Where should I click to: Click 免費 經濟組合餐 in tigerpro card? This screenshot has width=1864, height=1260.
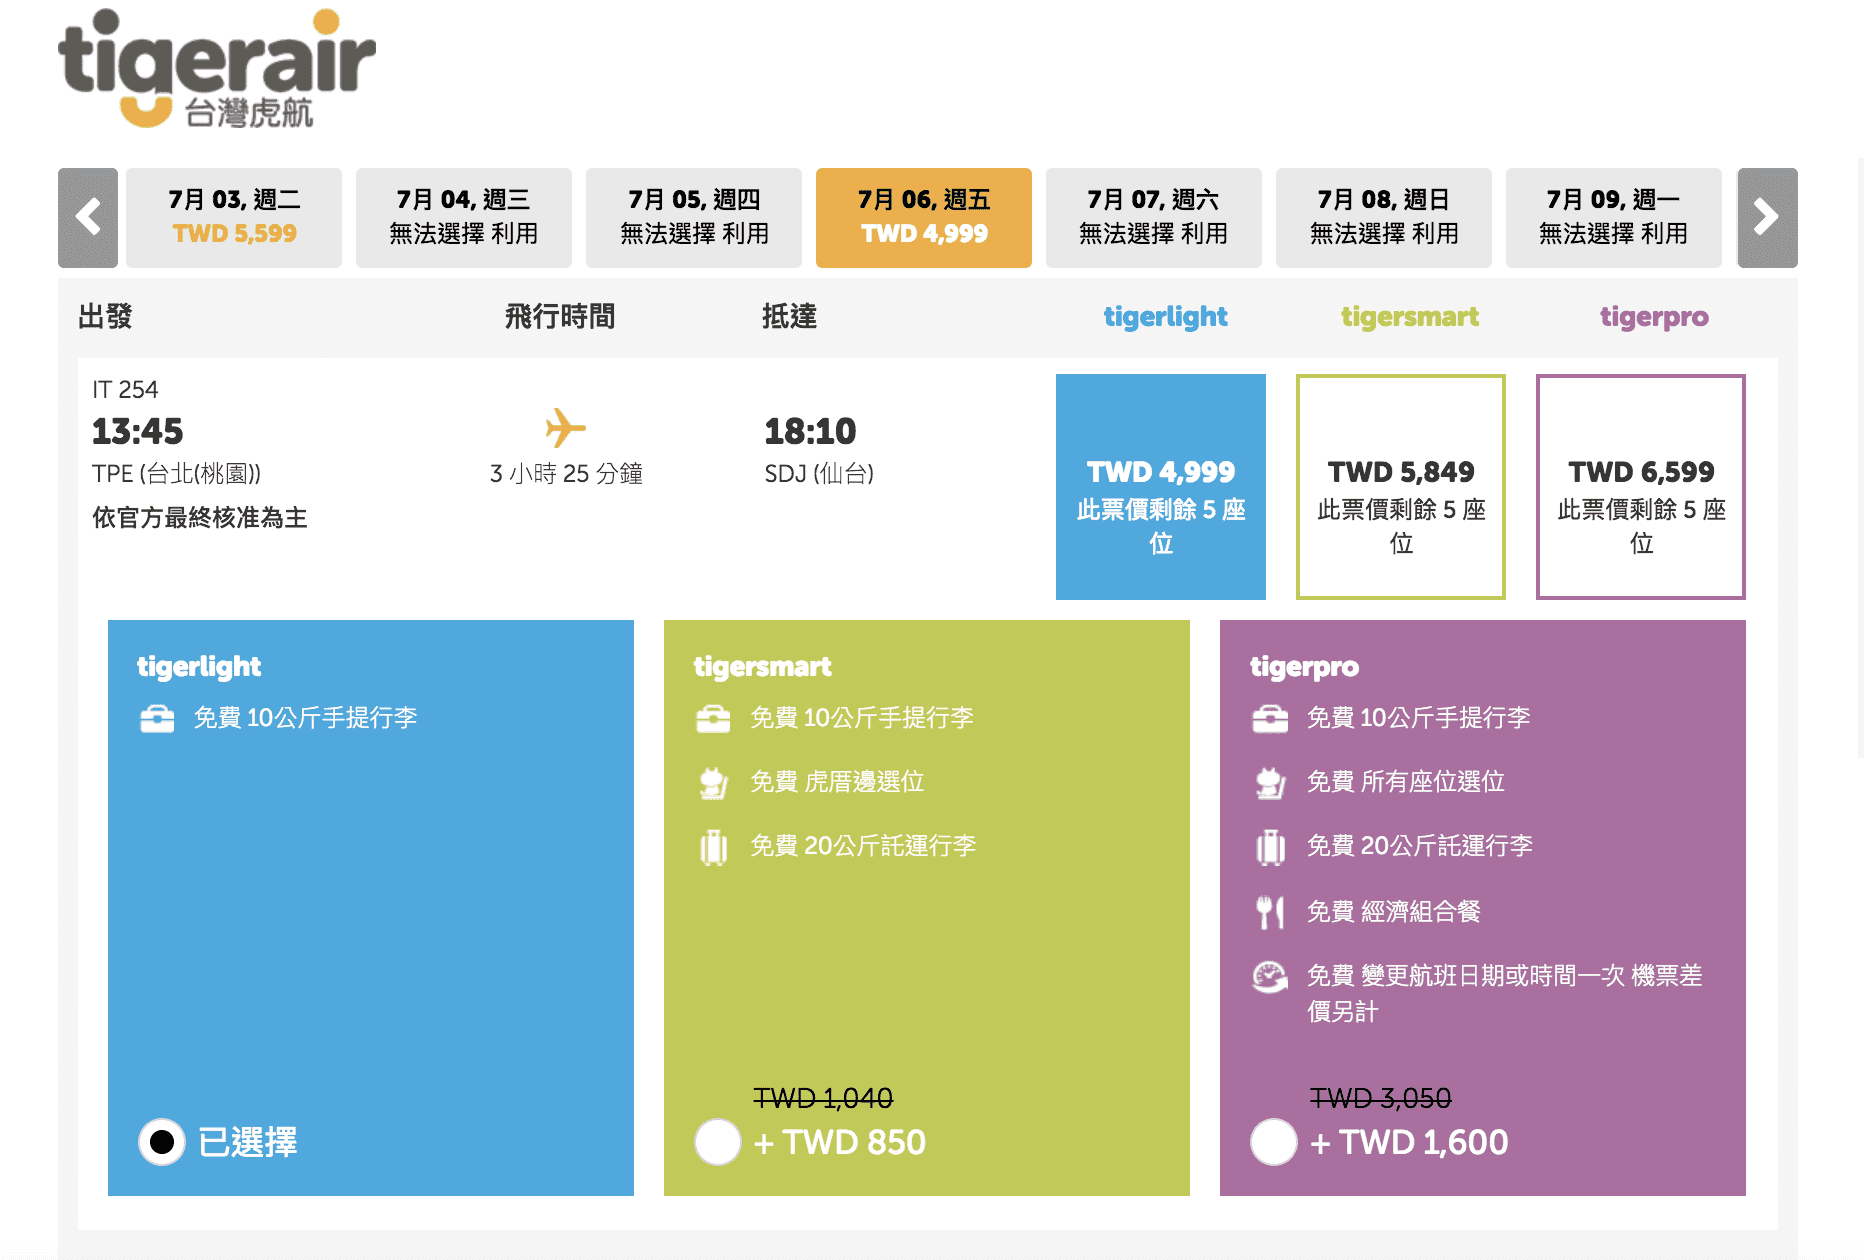coord(1394,912)
